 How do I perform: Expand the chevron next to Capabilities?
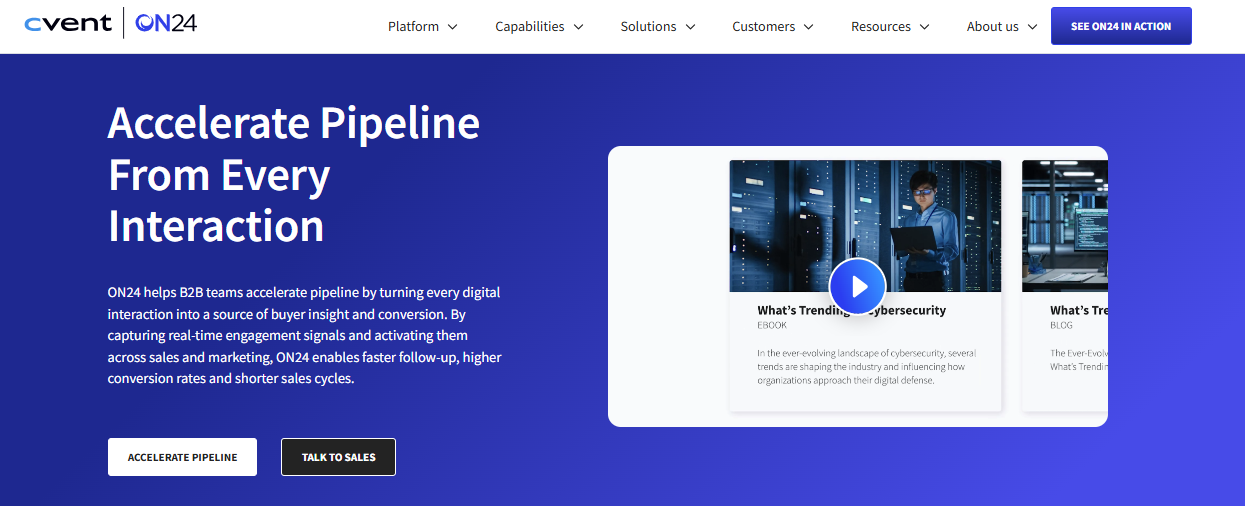[579, 27]
